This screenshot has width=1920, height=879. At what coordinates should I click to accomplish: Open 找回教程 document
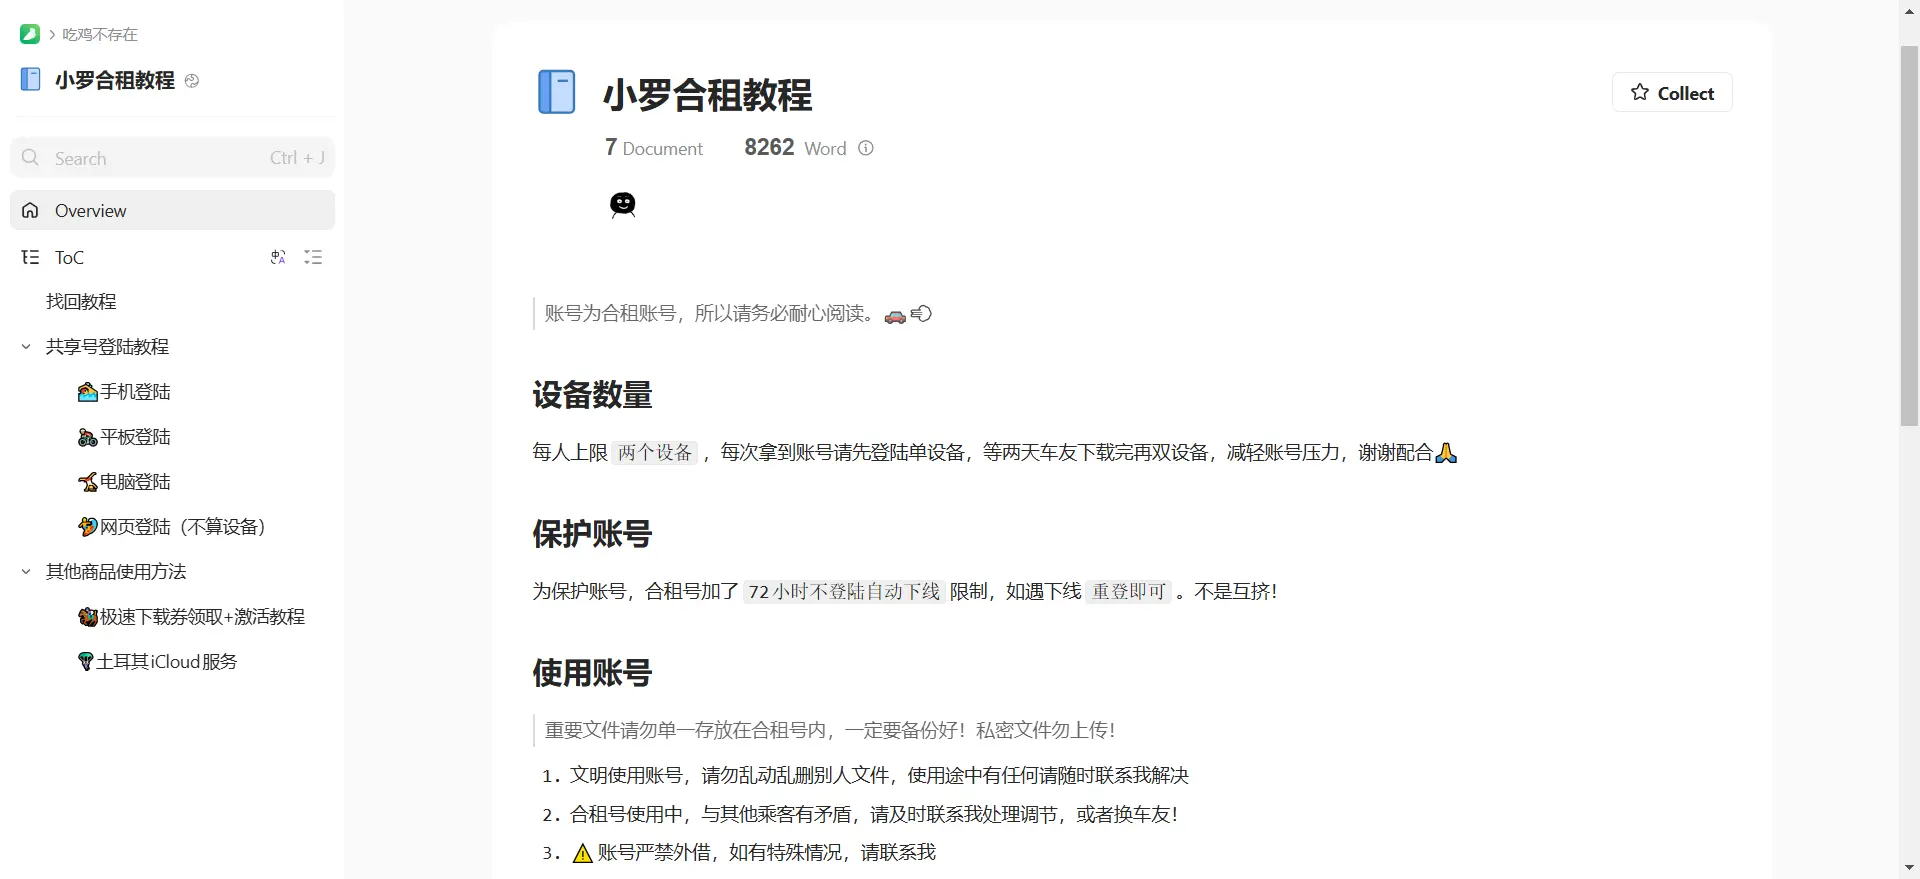[81, 301]
